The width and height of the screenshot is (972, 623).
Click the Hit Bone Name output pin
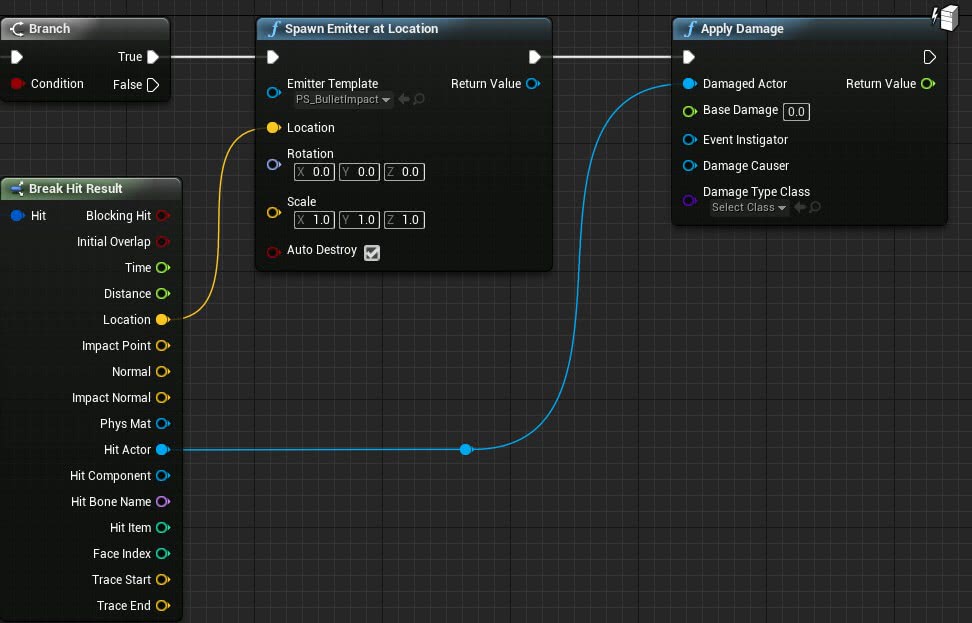pos(162,502)
